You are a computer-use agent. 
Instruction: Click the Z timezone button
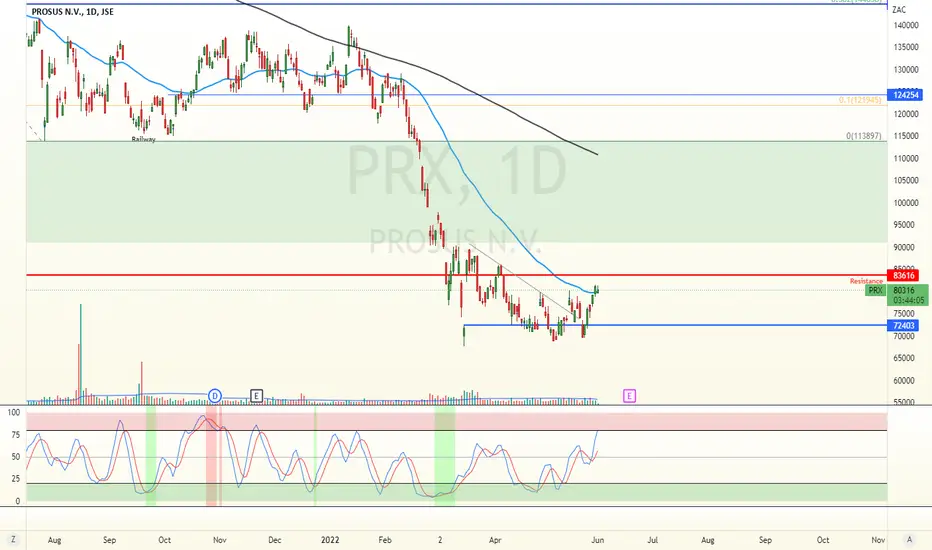click(13, 540)
